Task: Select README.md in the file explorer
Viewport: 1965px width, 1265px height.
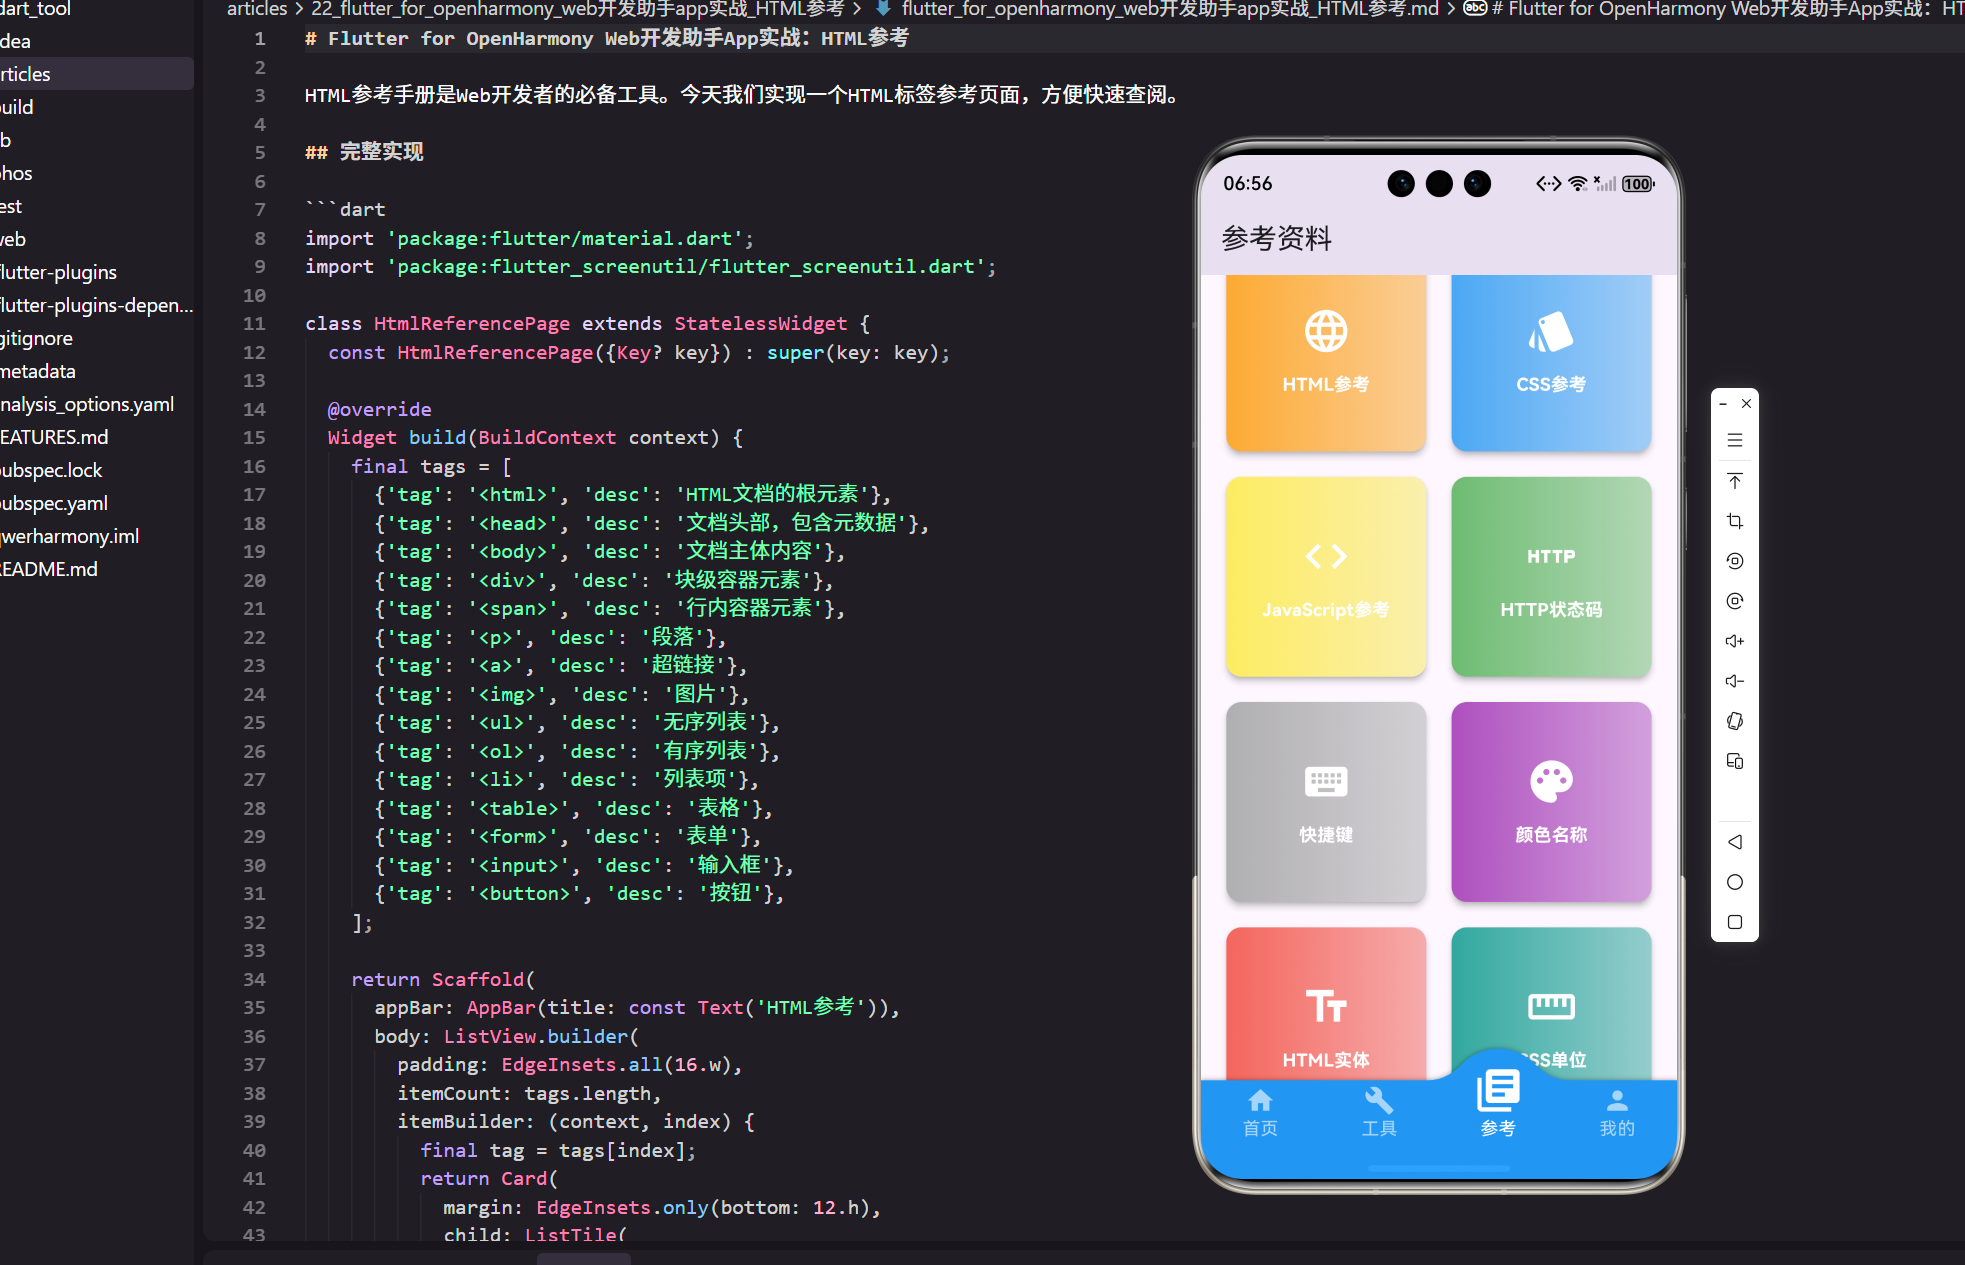Action: (48, 568)
